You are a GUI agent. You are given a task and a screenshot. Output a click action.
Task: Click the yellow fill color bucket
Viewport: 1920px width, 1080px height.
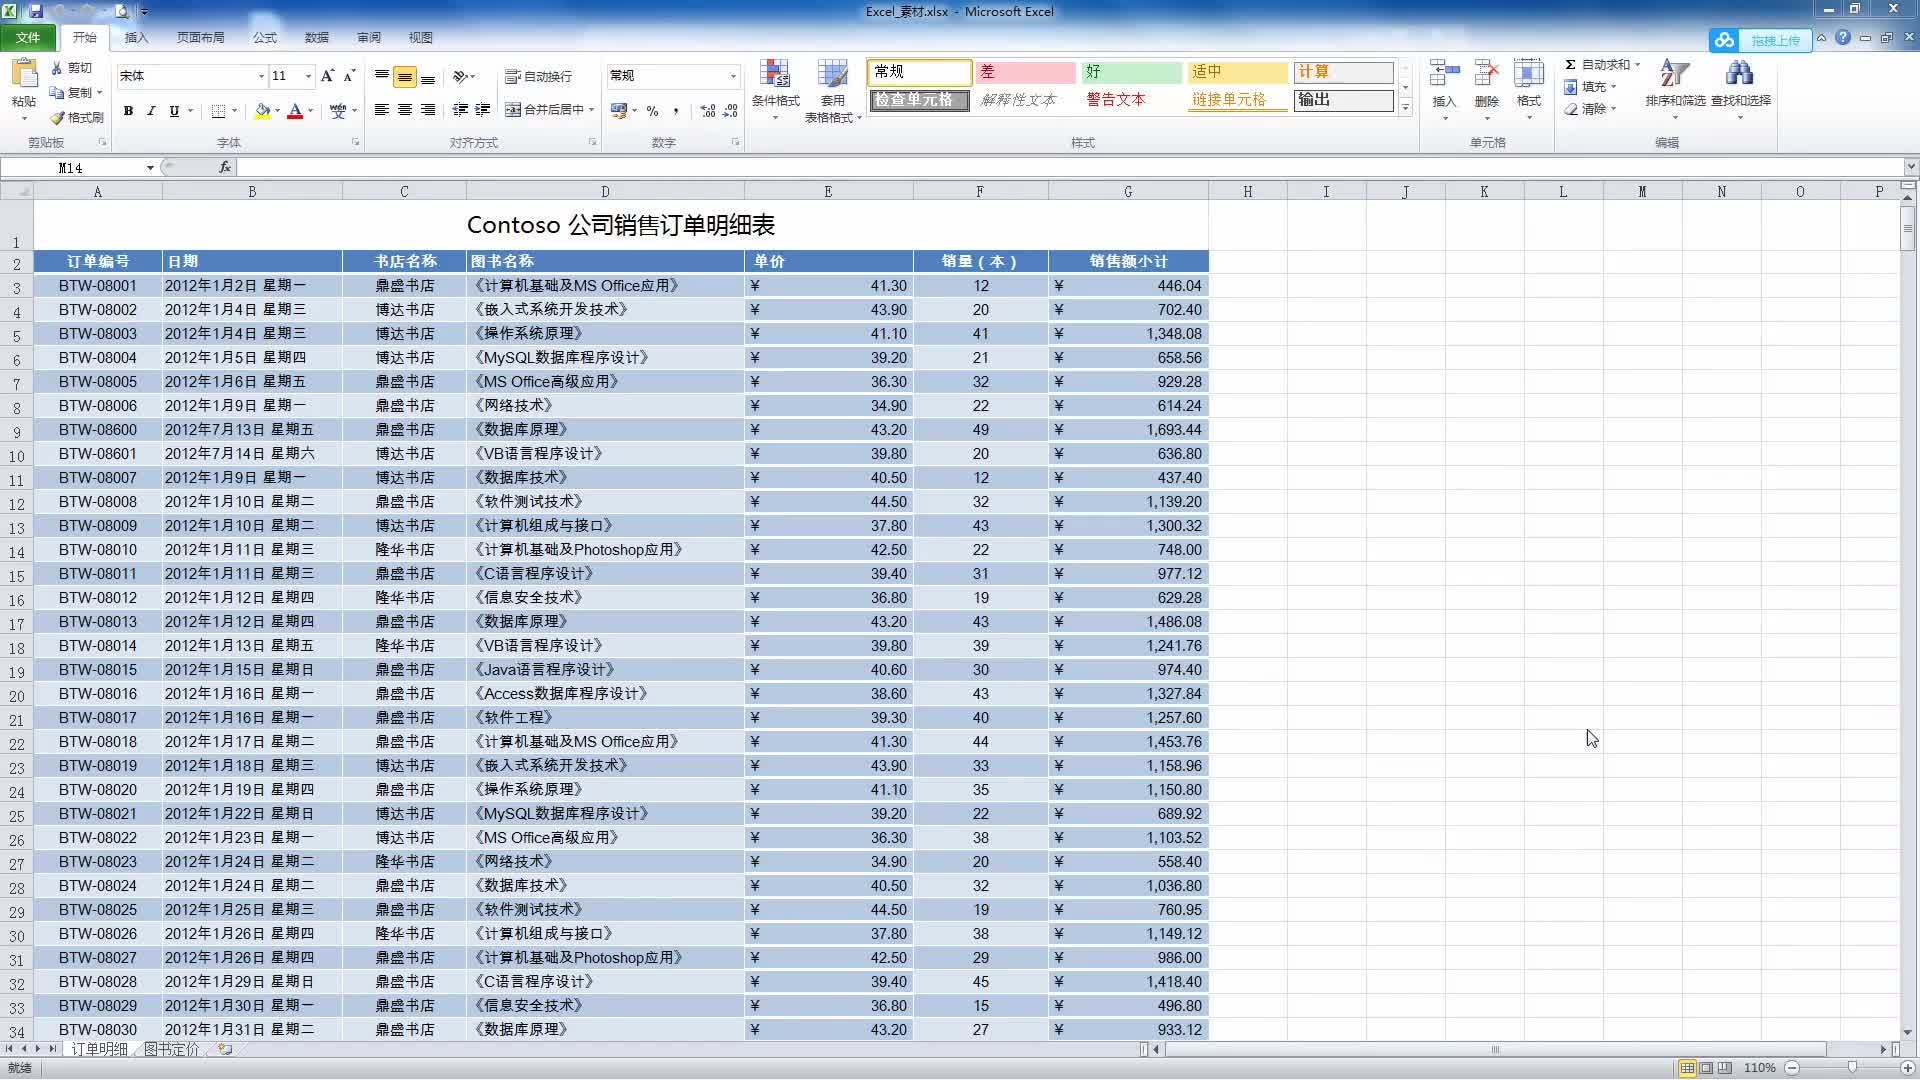(262, 111)
